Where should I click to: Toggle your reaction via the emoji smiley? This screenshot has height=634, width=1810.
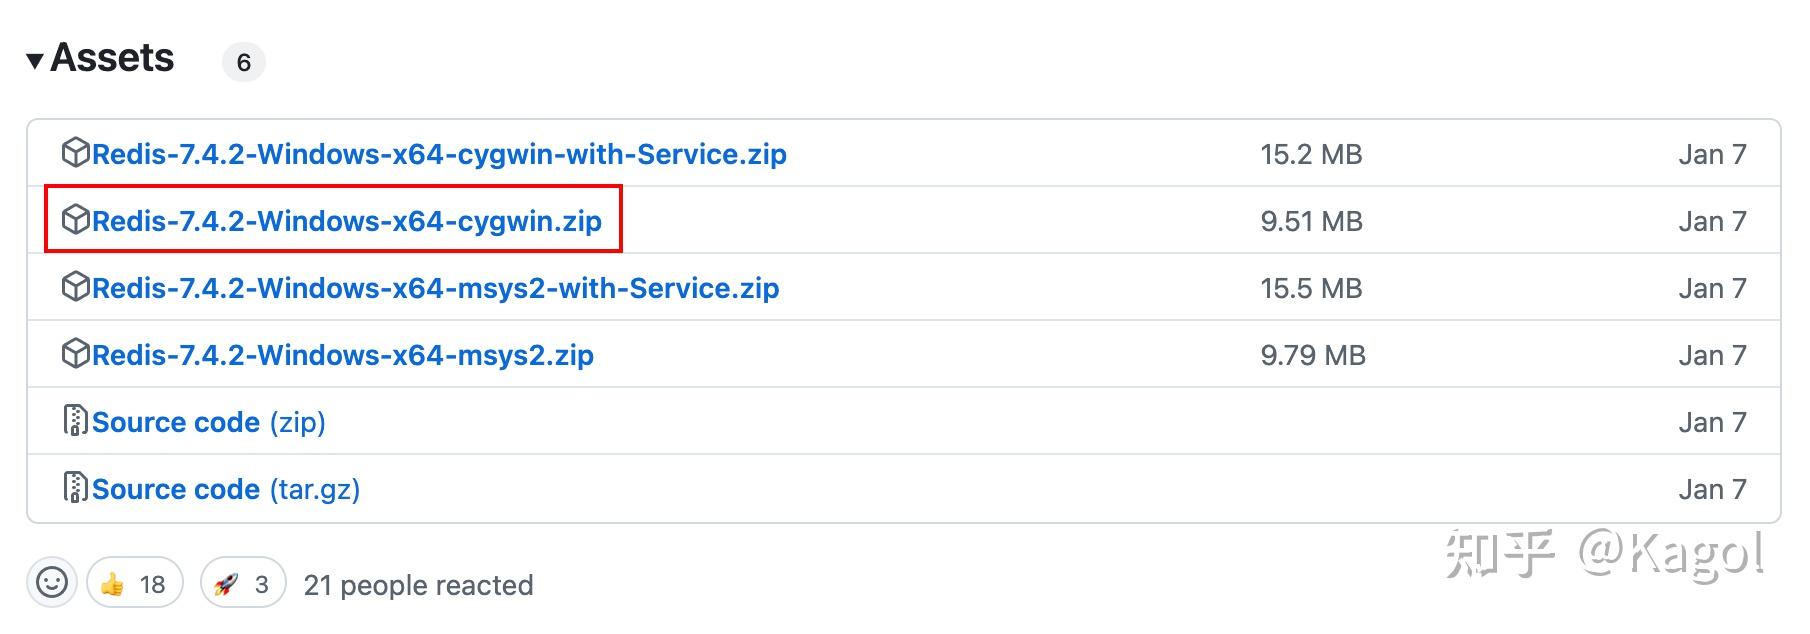(53, 583)
